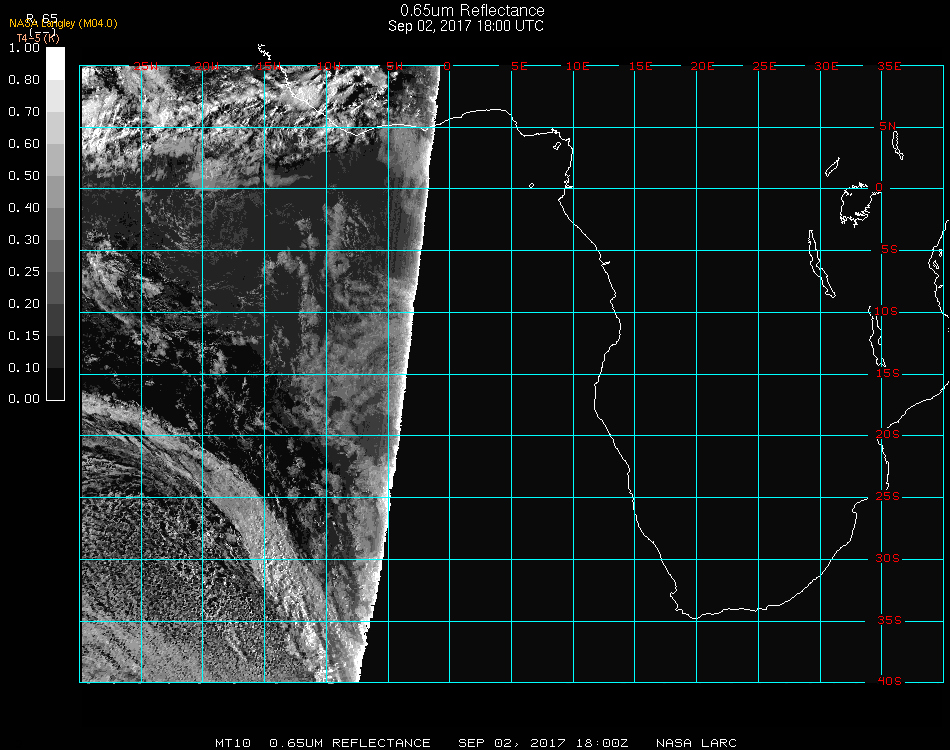Click the 20E longitude label
The width and height of the screenshot is (950, 750).
pyautogui.click(x=702, y=66)
